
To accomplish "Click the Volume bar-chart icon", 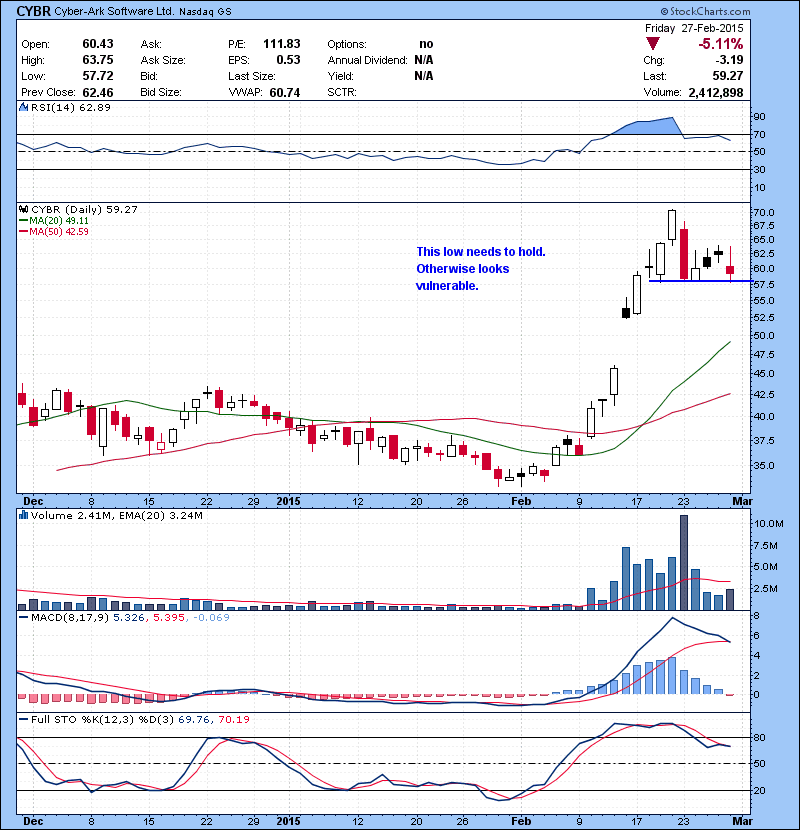I will [23, 515].
